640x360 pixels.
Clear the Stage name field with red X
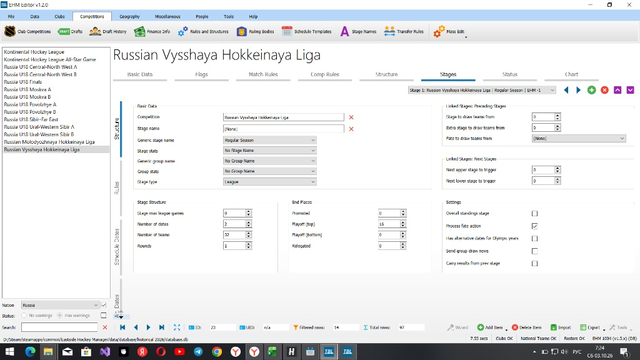351,129
